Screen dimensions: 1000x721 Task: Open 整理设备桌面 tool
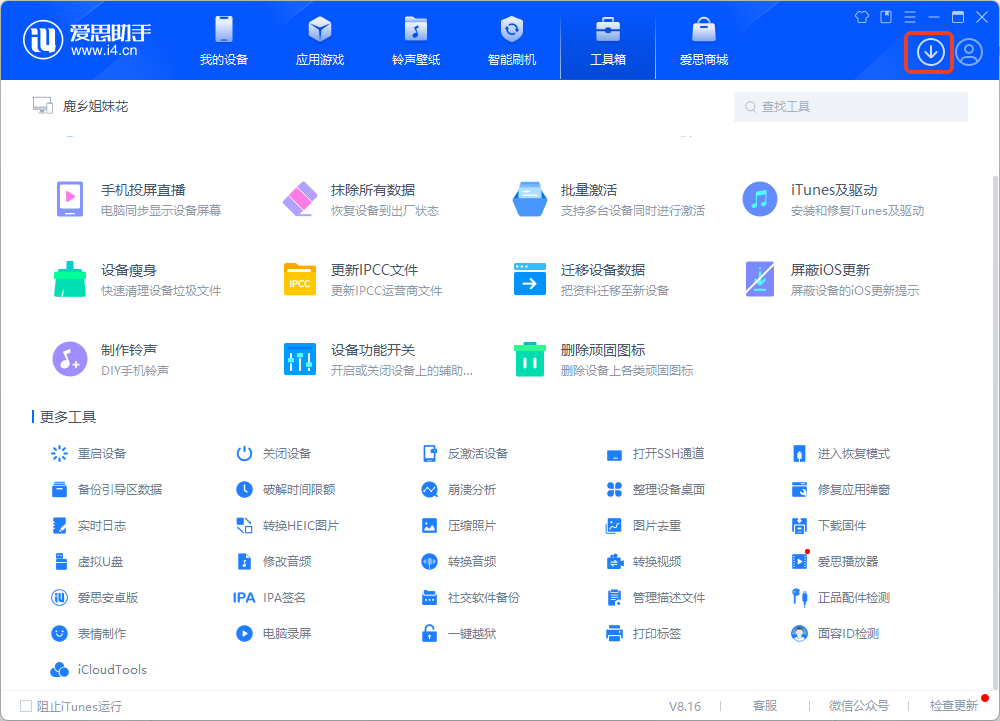[655, 490]
